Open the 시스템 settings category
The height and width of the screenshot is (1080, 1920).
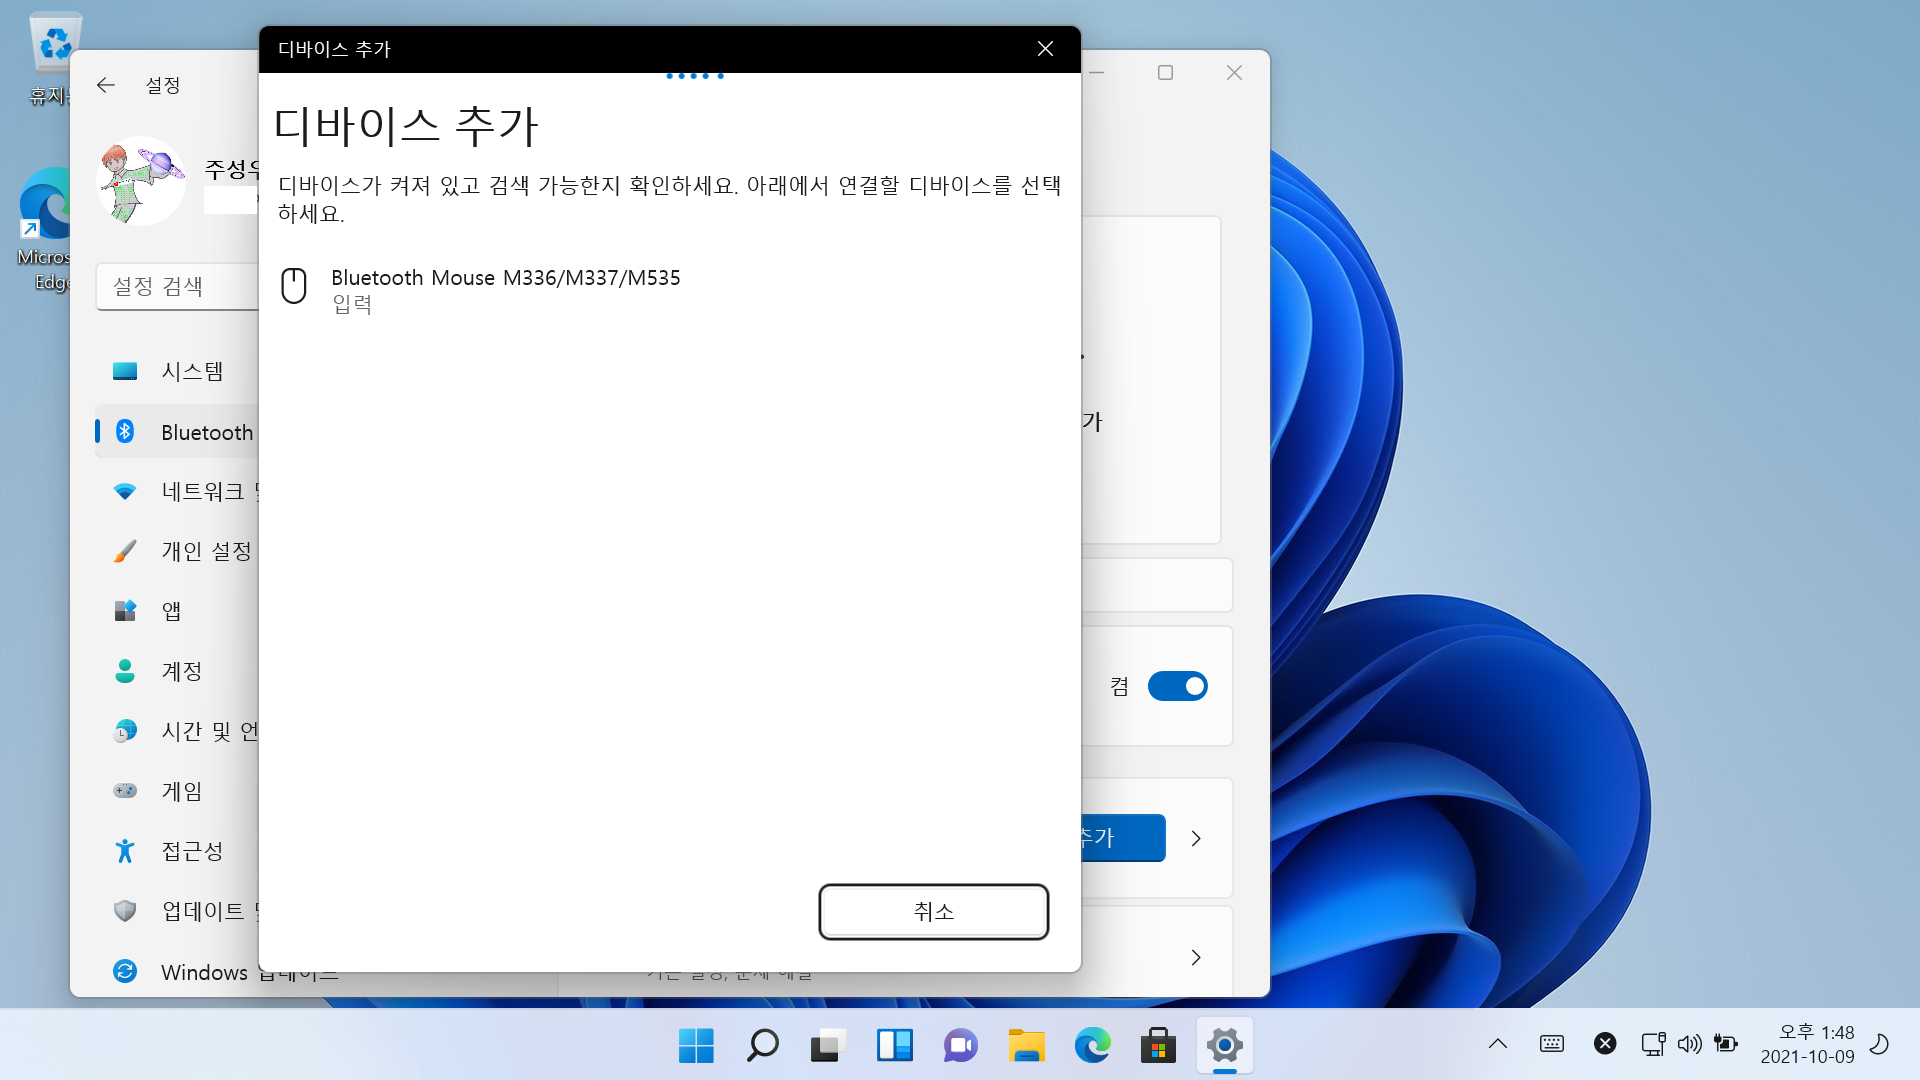coord(191,372)
